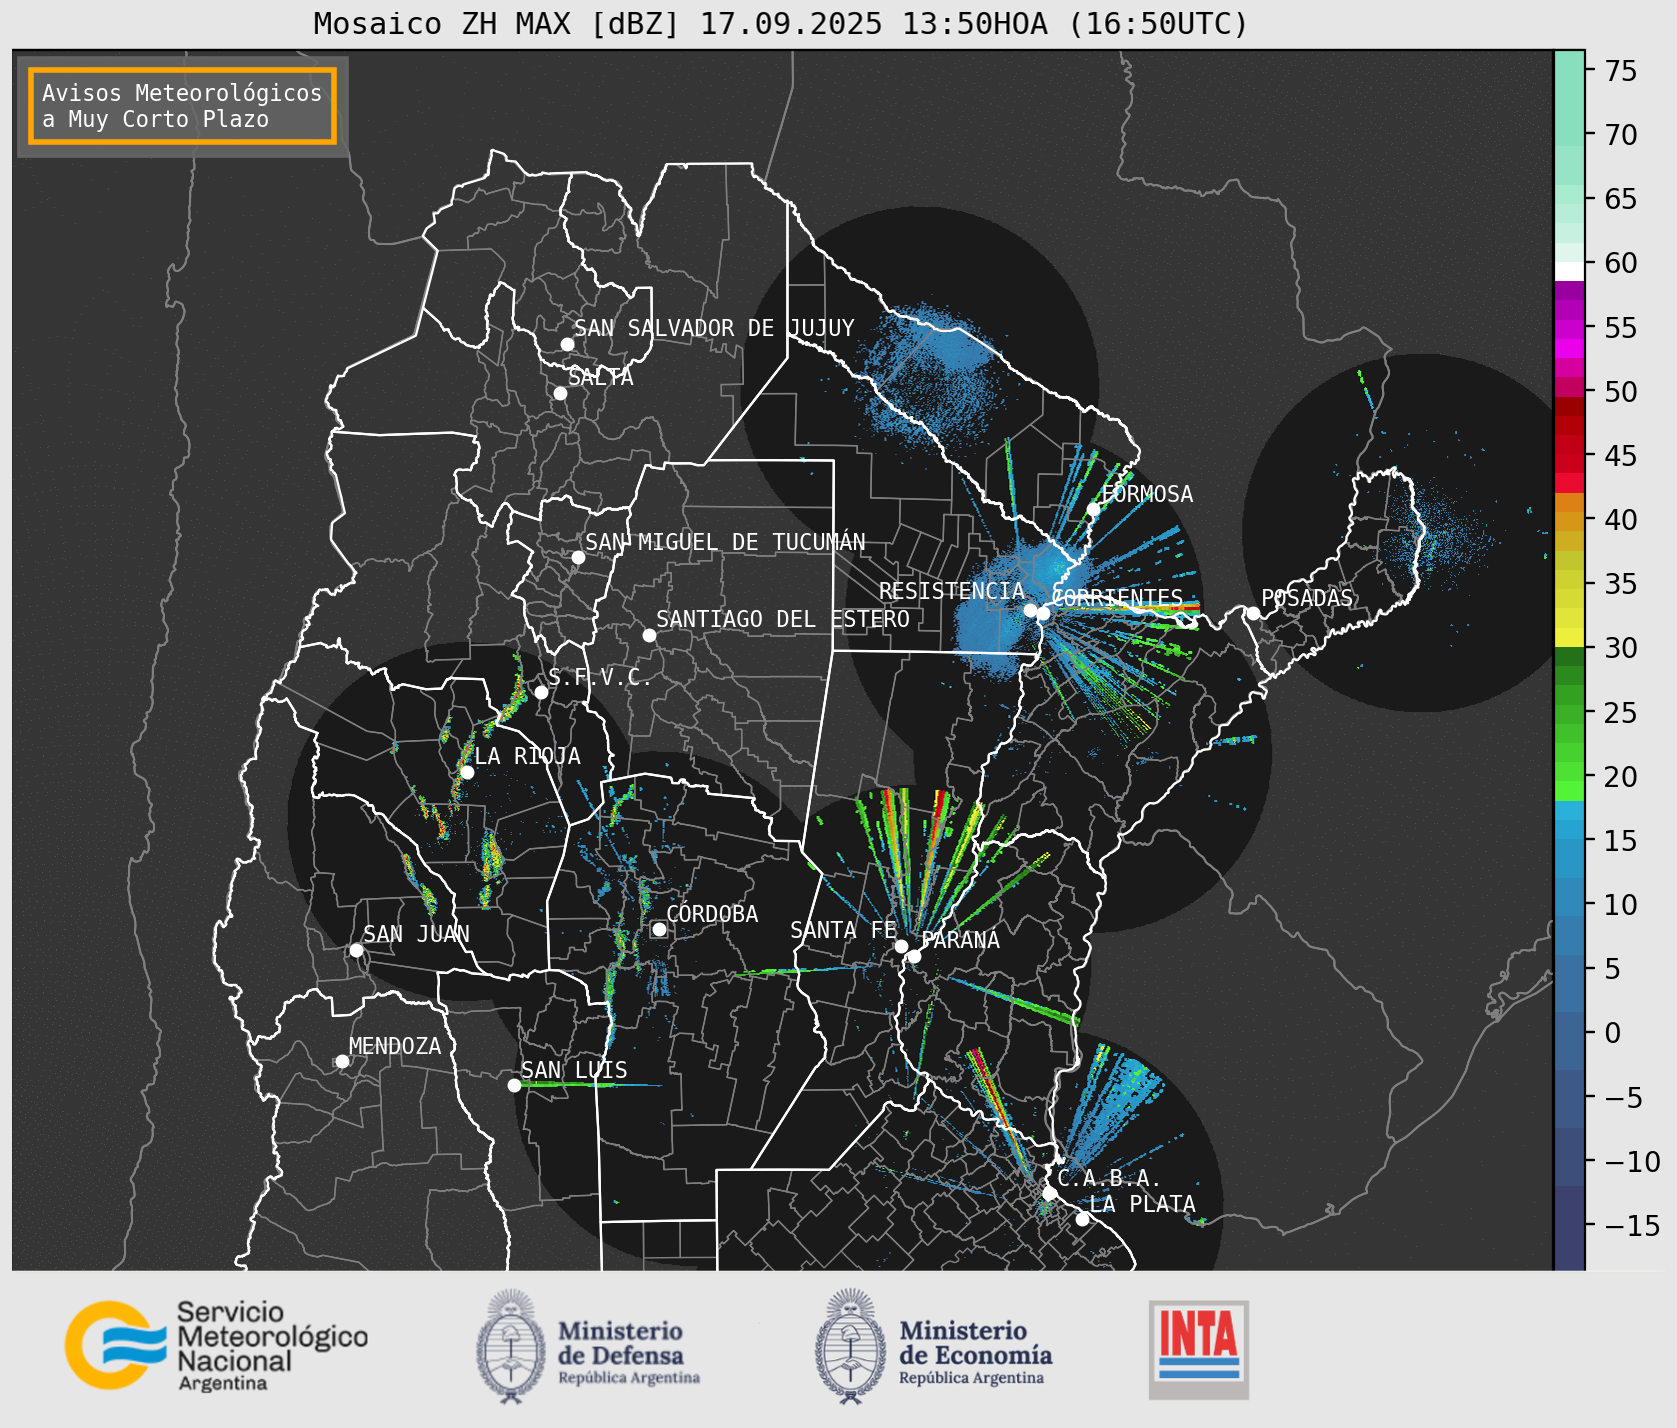Click the legend value 0 label

coord(1613,1033)
